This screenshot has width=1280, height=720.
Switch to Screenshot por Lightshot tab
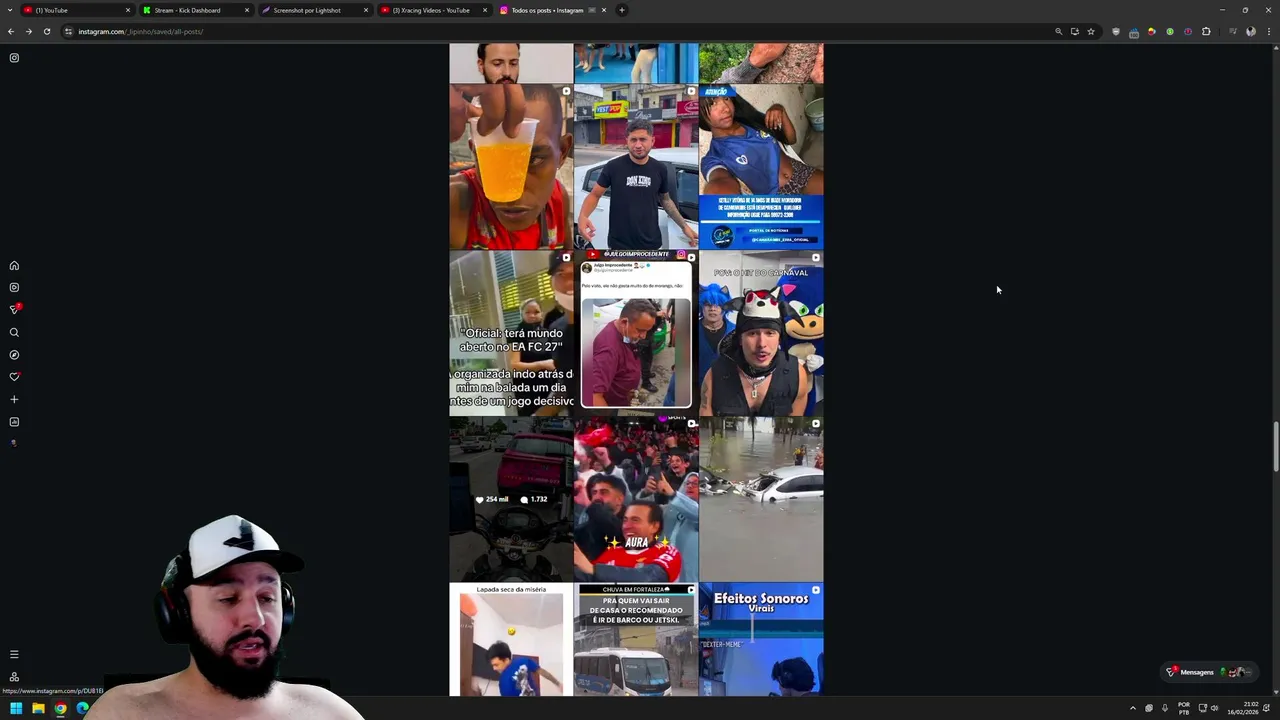tap(315, 10)
